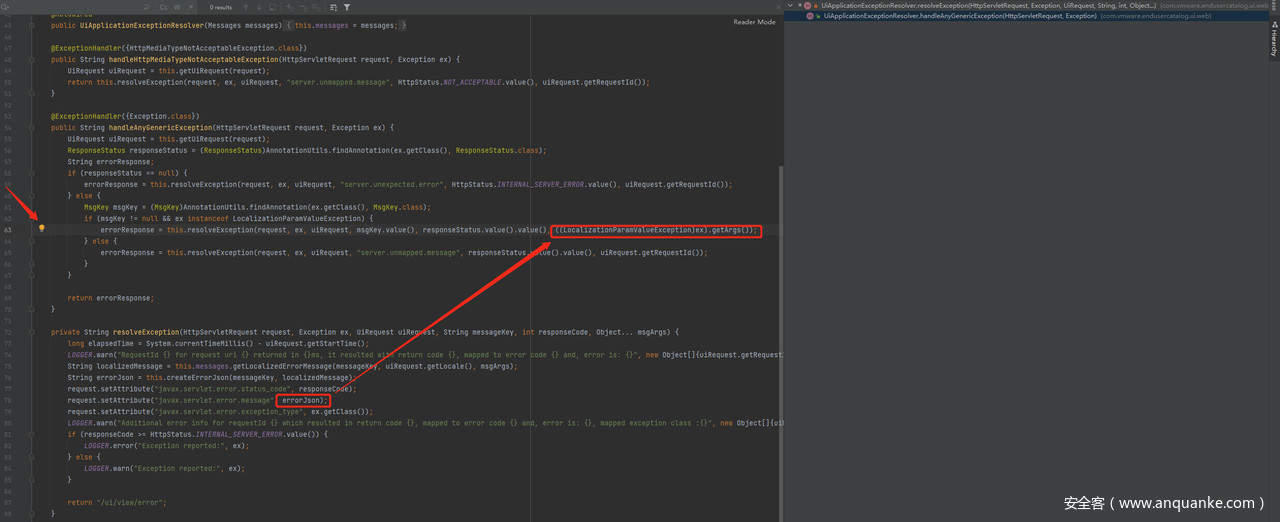
Task: Toggle regex search option
Action: [191, 7]
